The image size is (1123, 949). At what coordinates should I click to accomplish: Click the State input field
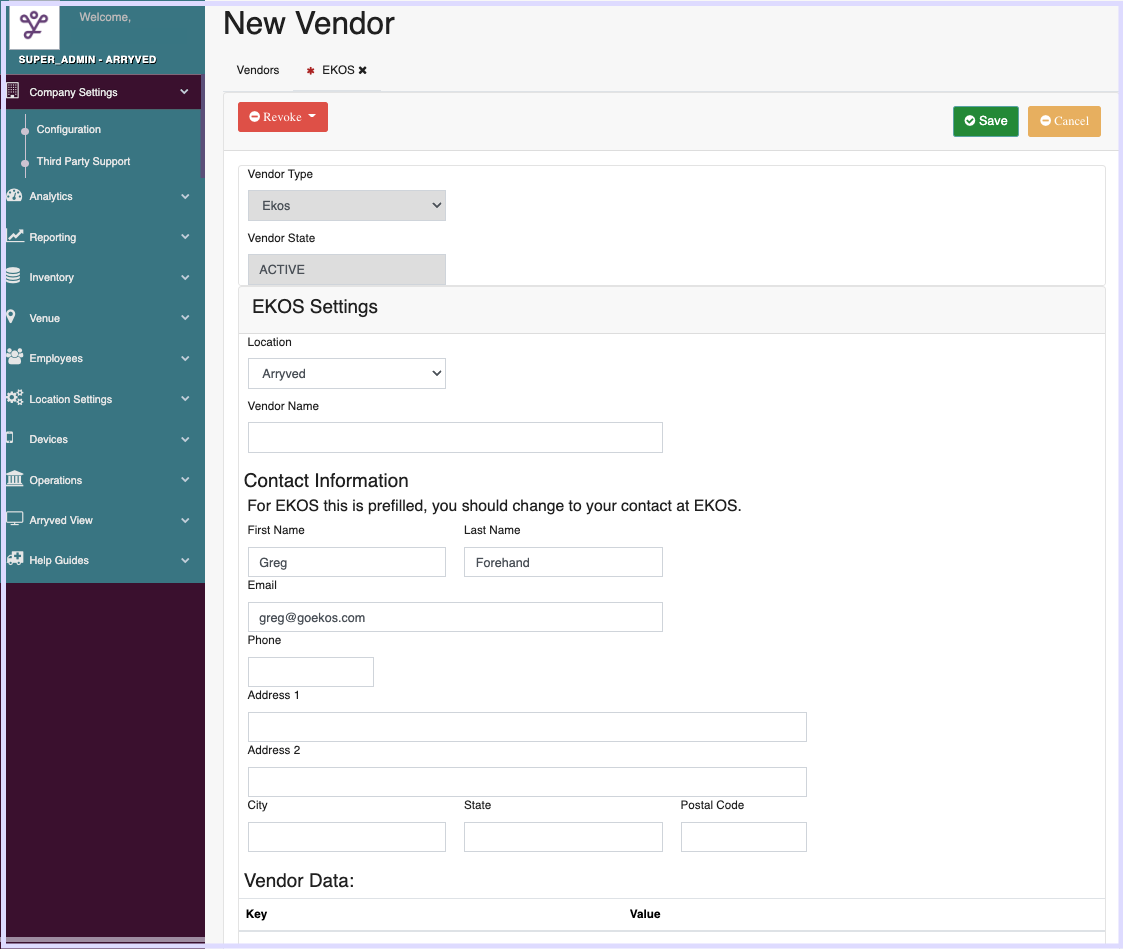point(563,837)
